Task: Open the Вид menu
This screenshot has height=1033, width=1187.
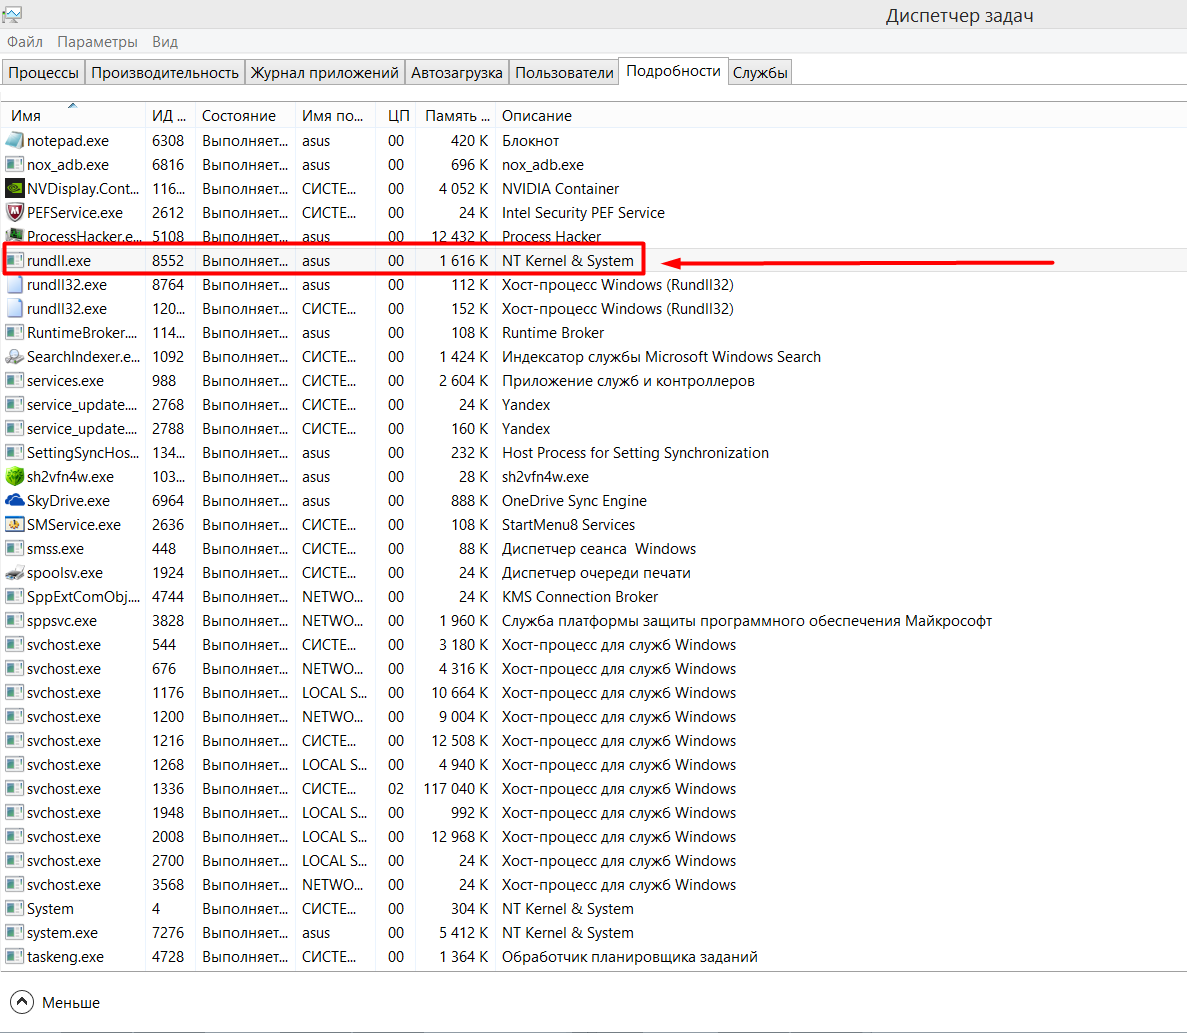Action: pos(165,42)
